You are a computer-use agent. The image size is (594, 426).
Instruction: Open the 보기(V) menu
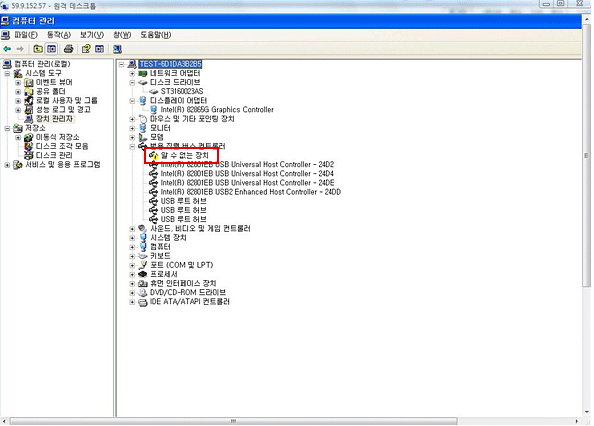tap(92, 35)
